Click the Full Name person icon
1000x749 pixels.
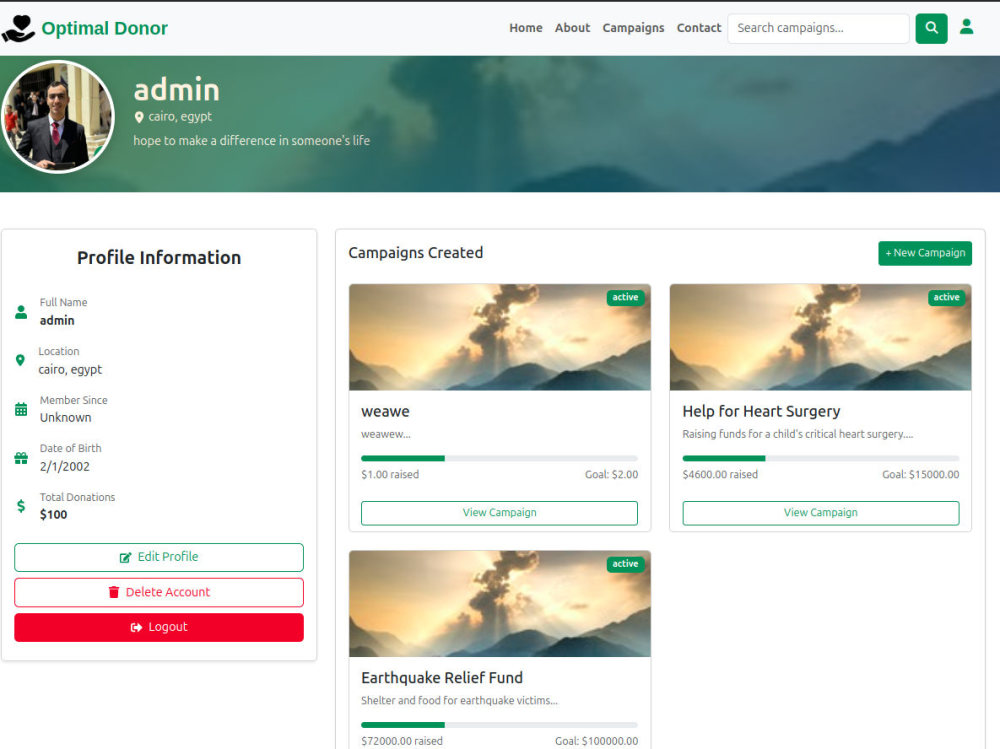pyautogui.click(x=21, y=312)
